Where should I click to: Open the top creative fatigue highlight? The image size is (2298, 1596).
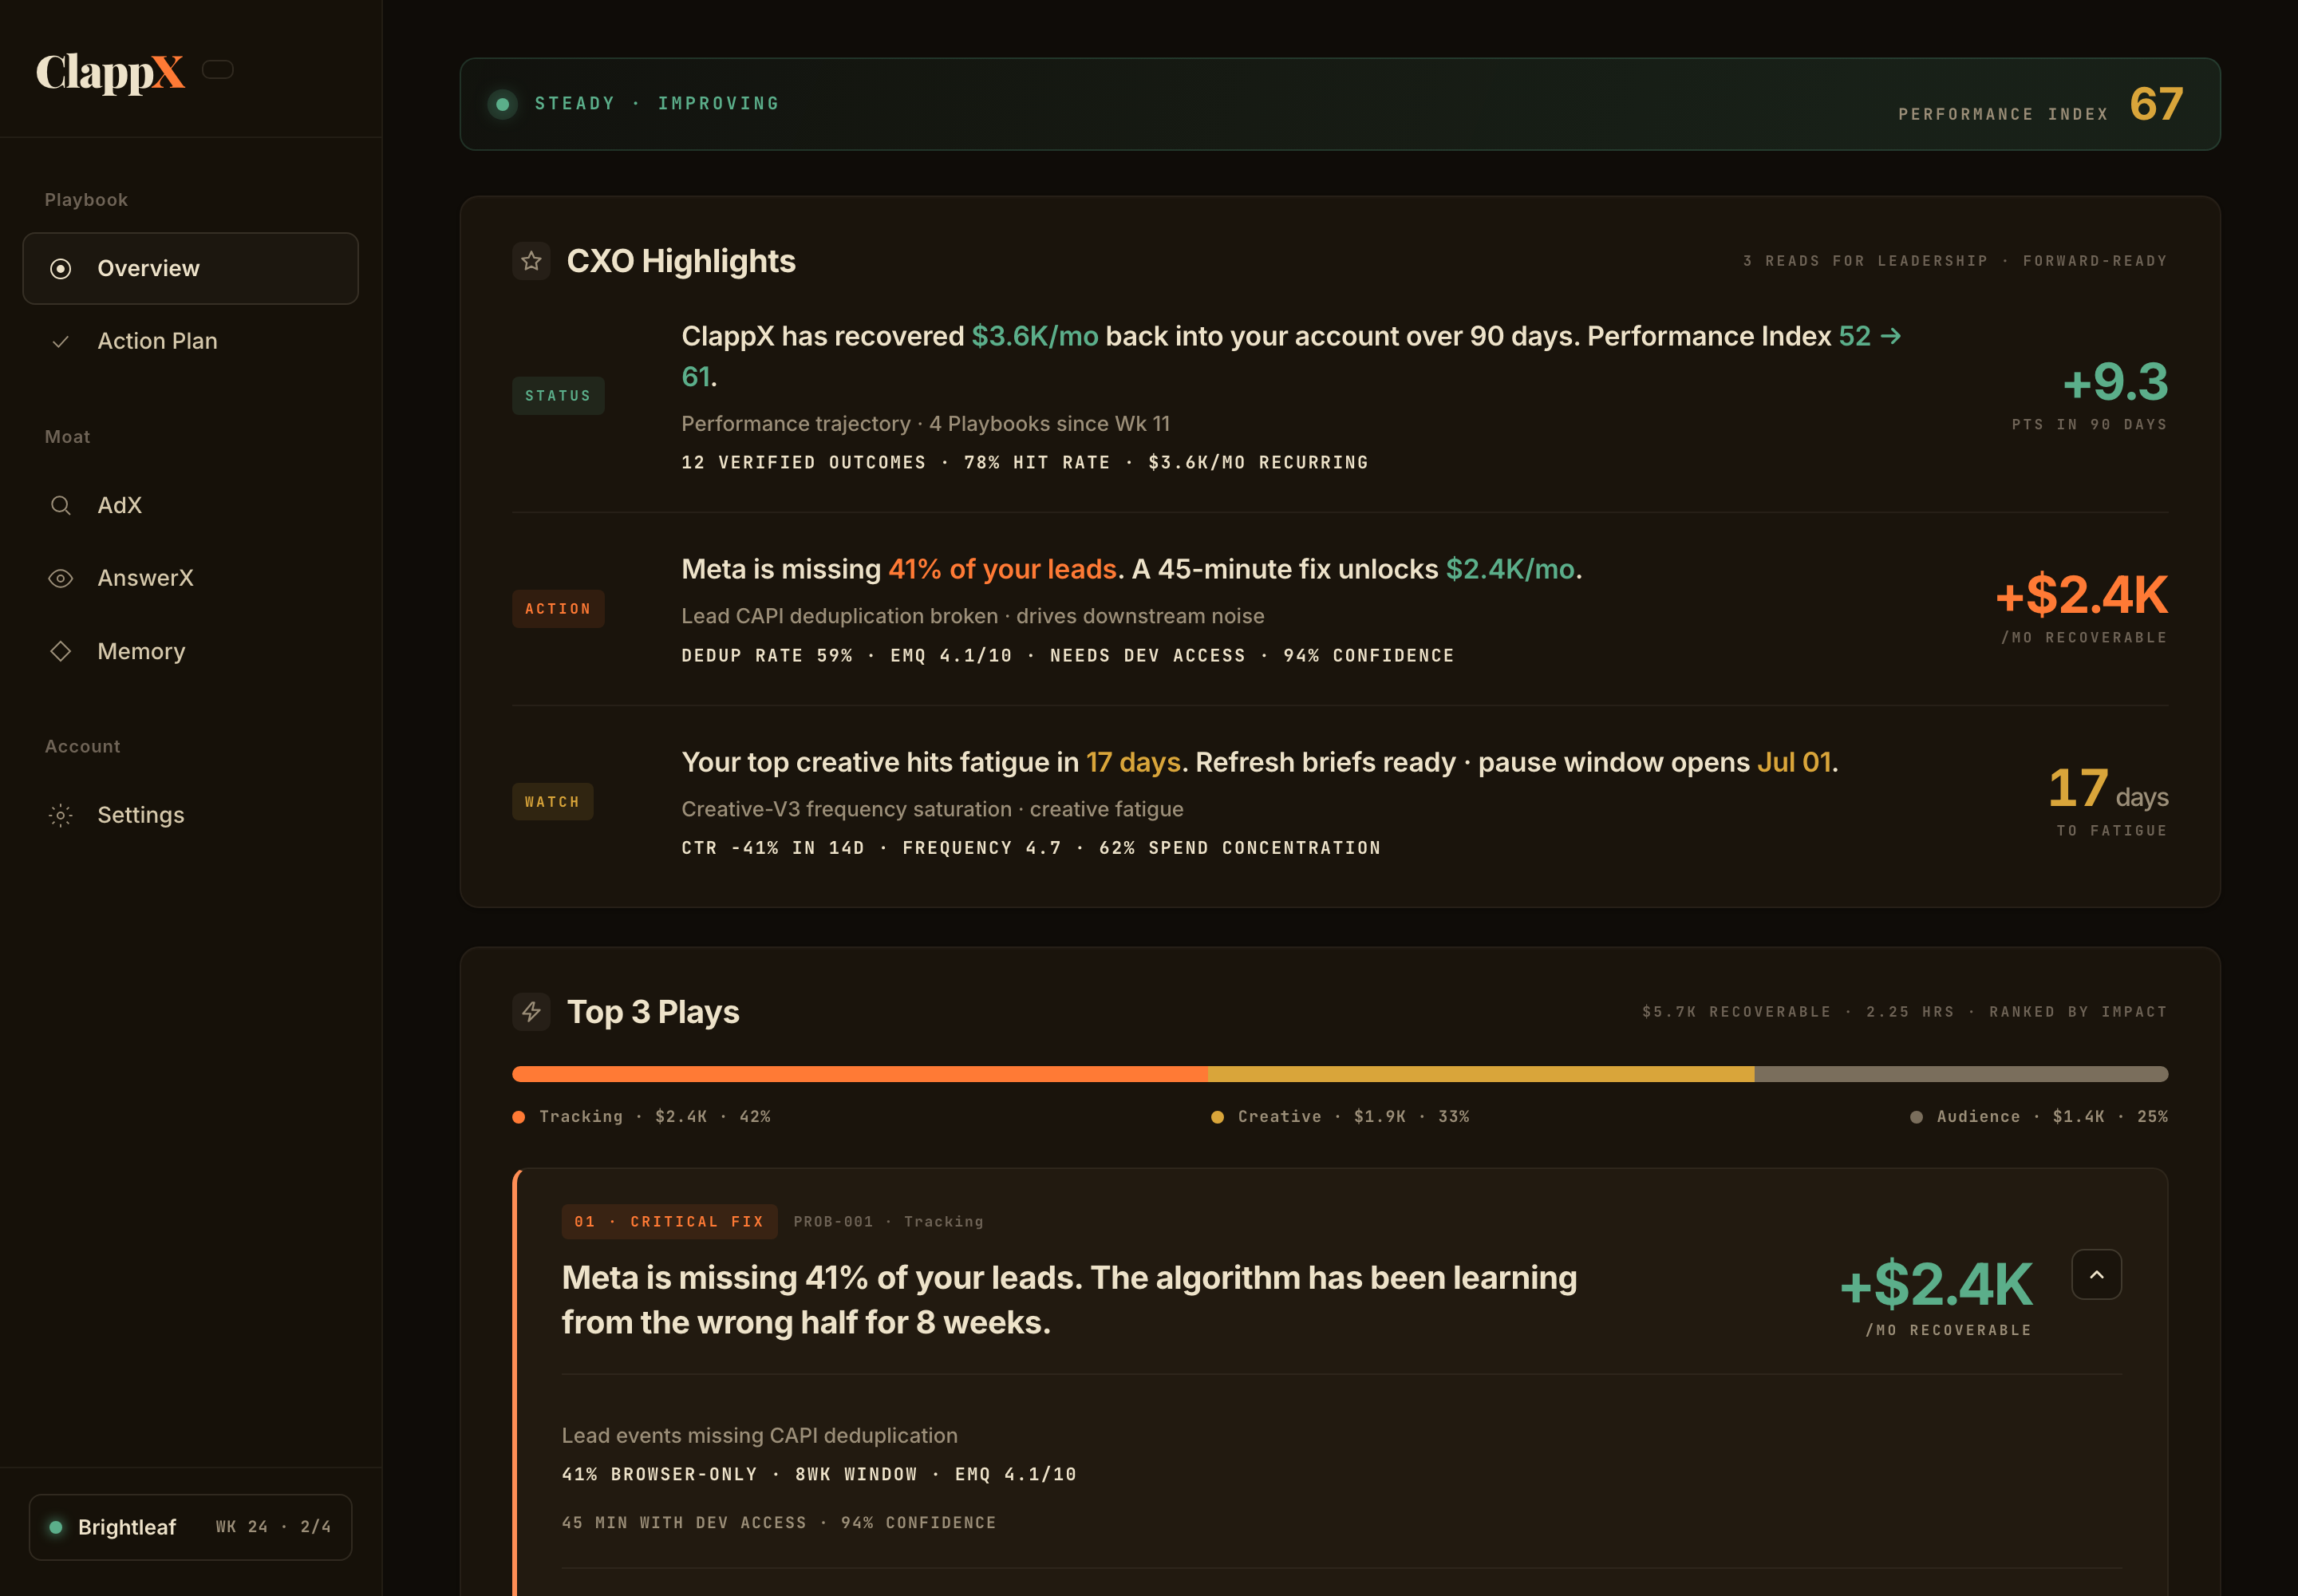[x=1340, y=803]
